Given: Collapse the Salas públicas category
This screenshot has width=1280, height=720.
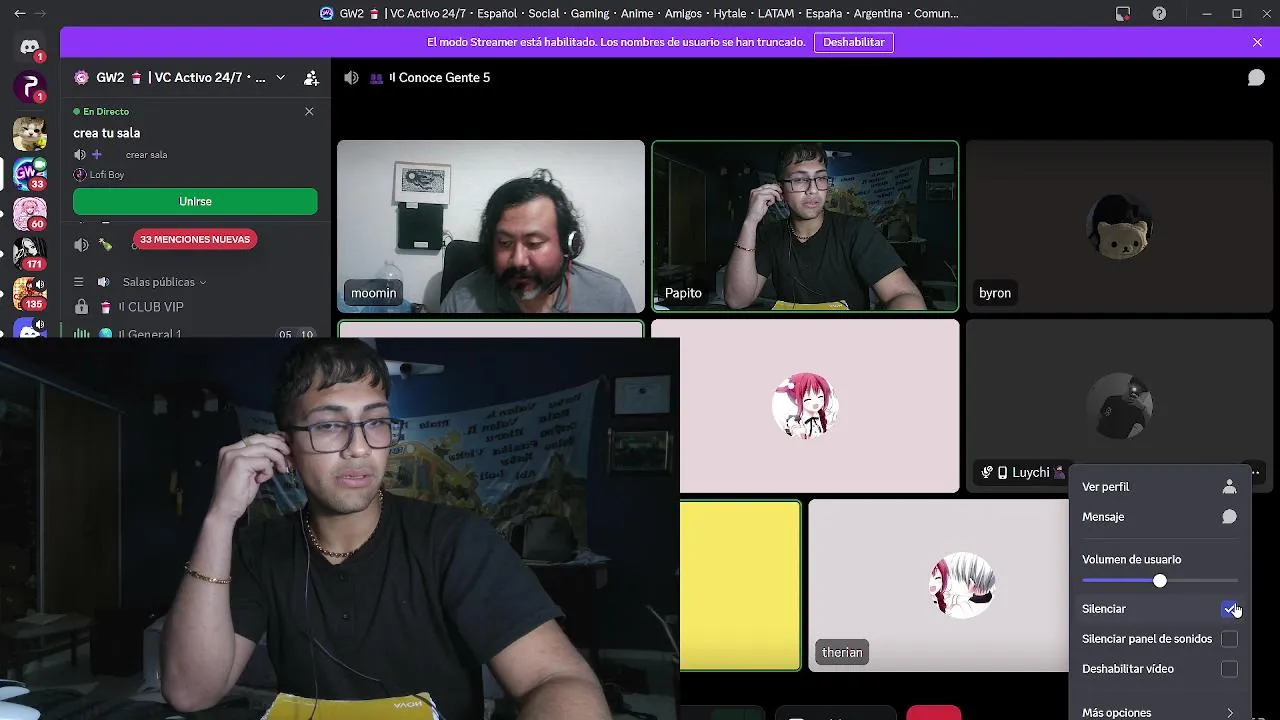Looking at the screenshot, I should (164, 282).
